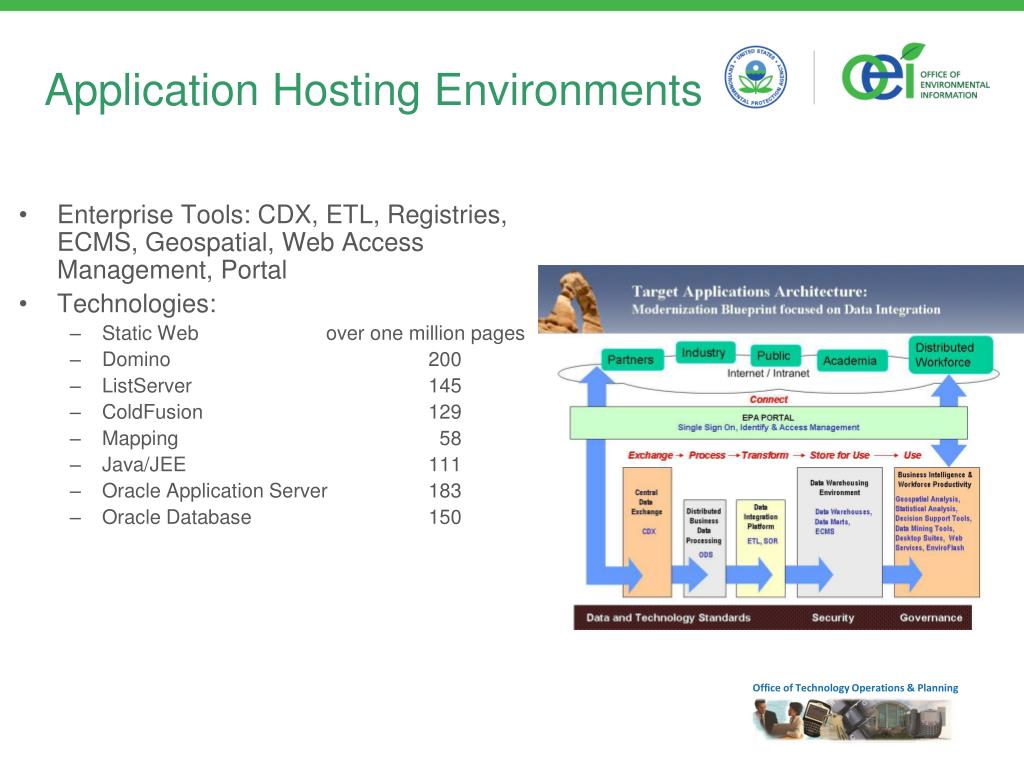Click the red 'Store for Use' label
This screenshot has width=1024, height=768.
839,455
